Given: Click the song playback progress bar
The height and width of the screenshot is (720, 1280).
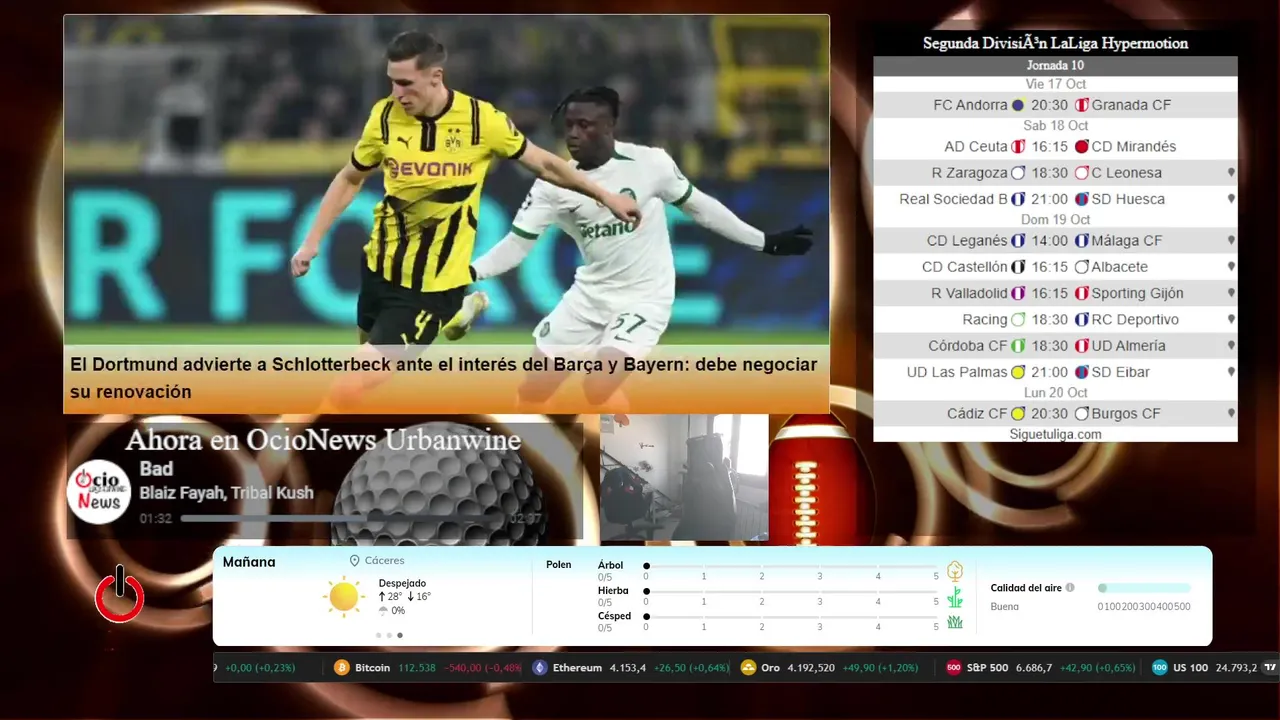Looking at the screenshot, I should point(341,519).
